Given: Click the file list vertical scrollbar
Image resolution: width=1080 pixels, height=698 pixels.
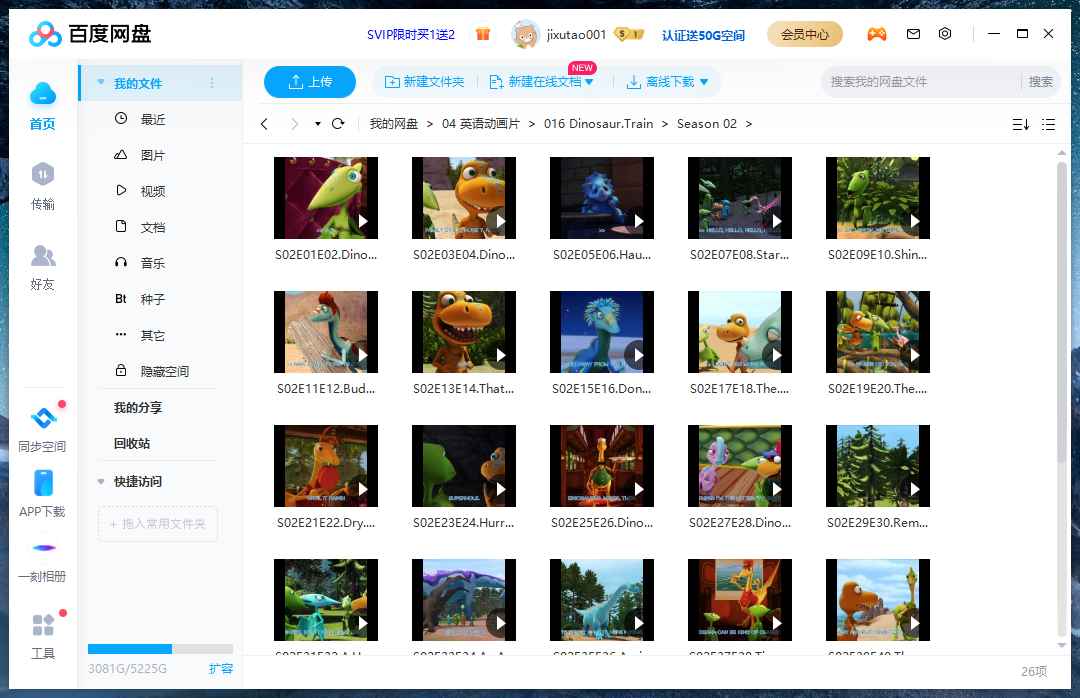Looking at the screenshot, I should pyautogui.click(x=1061, y=312).
